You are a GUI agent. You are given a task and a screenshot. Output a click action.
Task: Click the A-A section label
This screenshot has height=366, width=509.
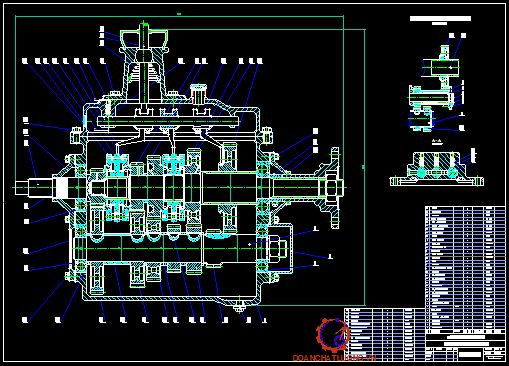click(436, 142)
